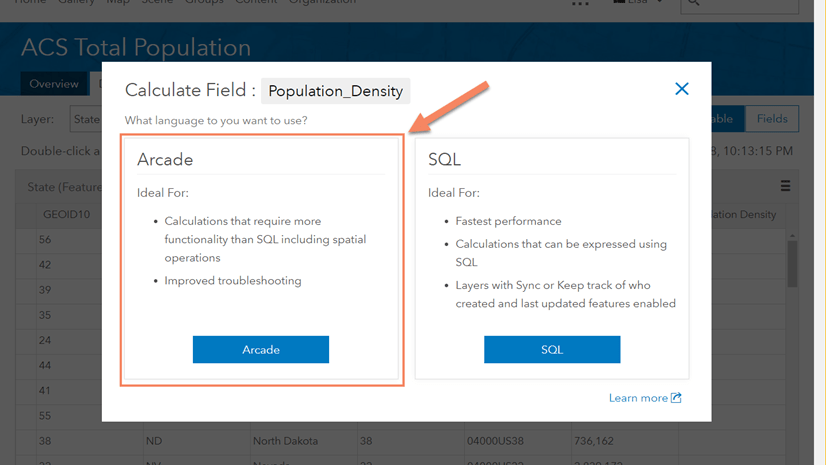Viewport: 826px width, 465px height.
Task: Expand the Layer dropdown showing State
Action: (x=86, y=119)
